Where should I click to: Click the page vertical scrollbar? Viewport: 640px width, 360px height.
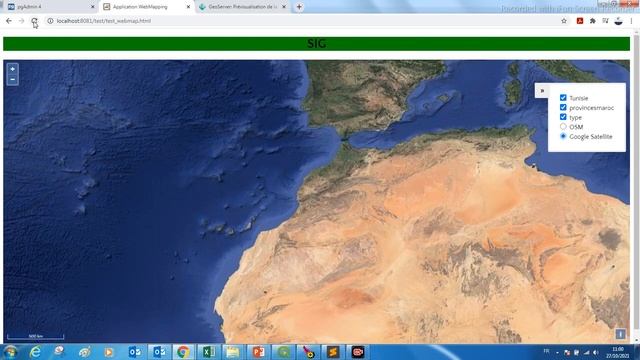(636, 184)
